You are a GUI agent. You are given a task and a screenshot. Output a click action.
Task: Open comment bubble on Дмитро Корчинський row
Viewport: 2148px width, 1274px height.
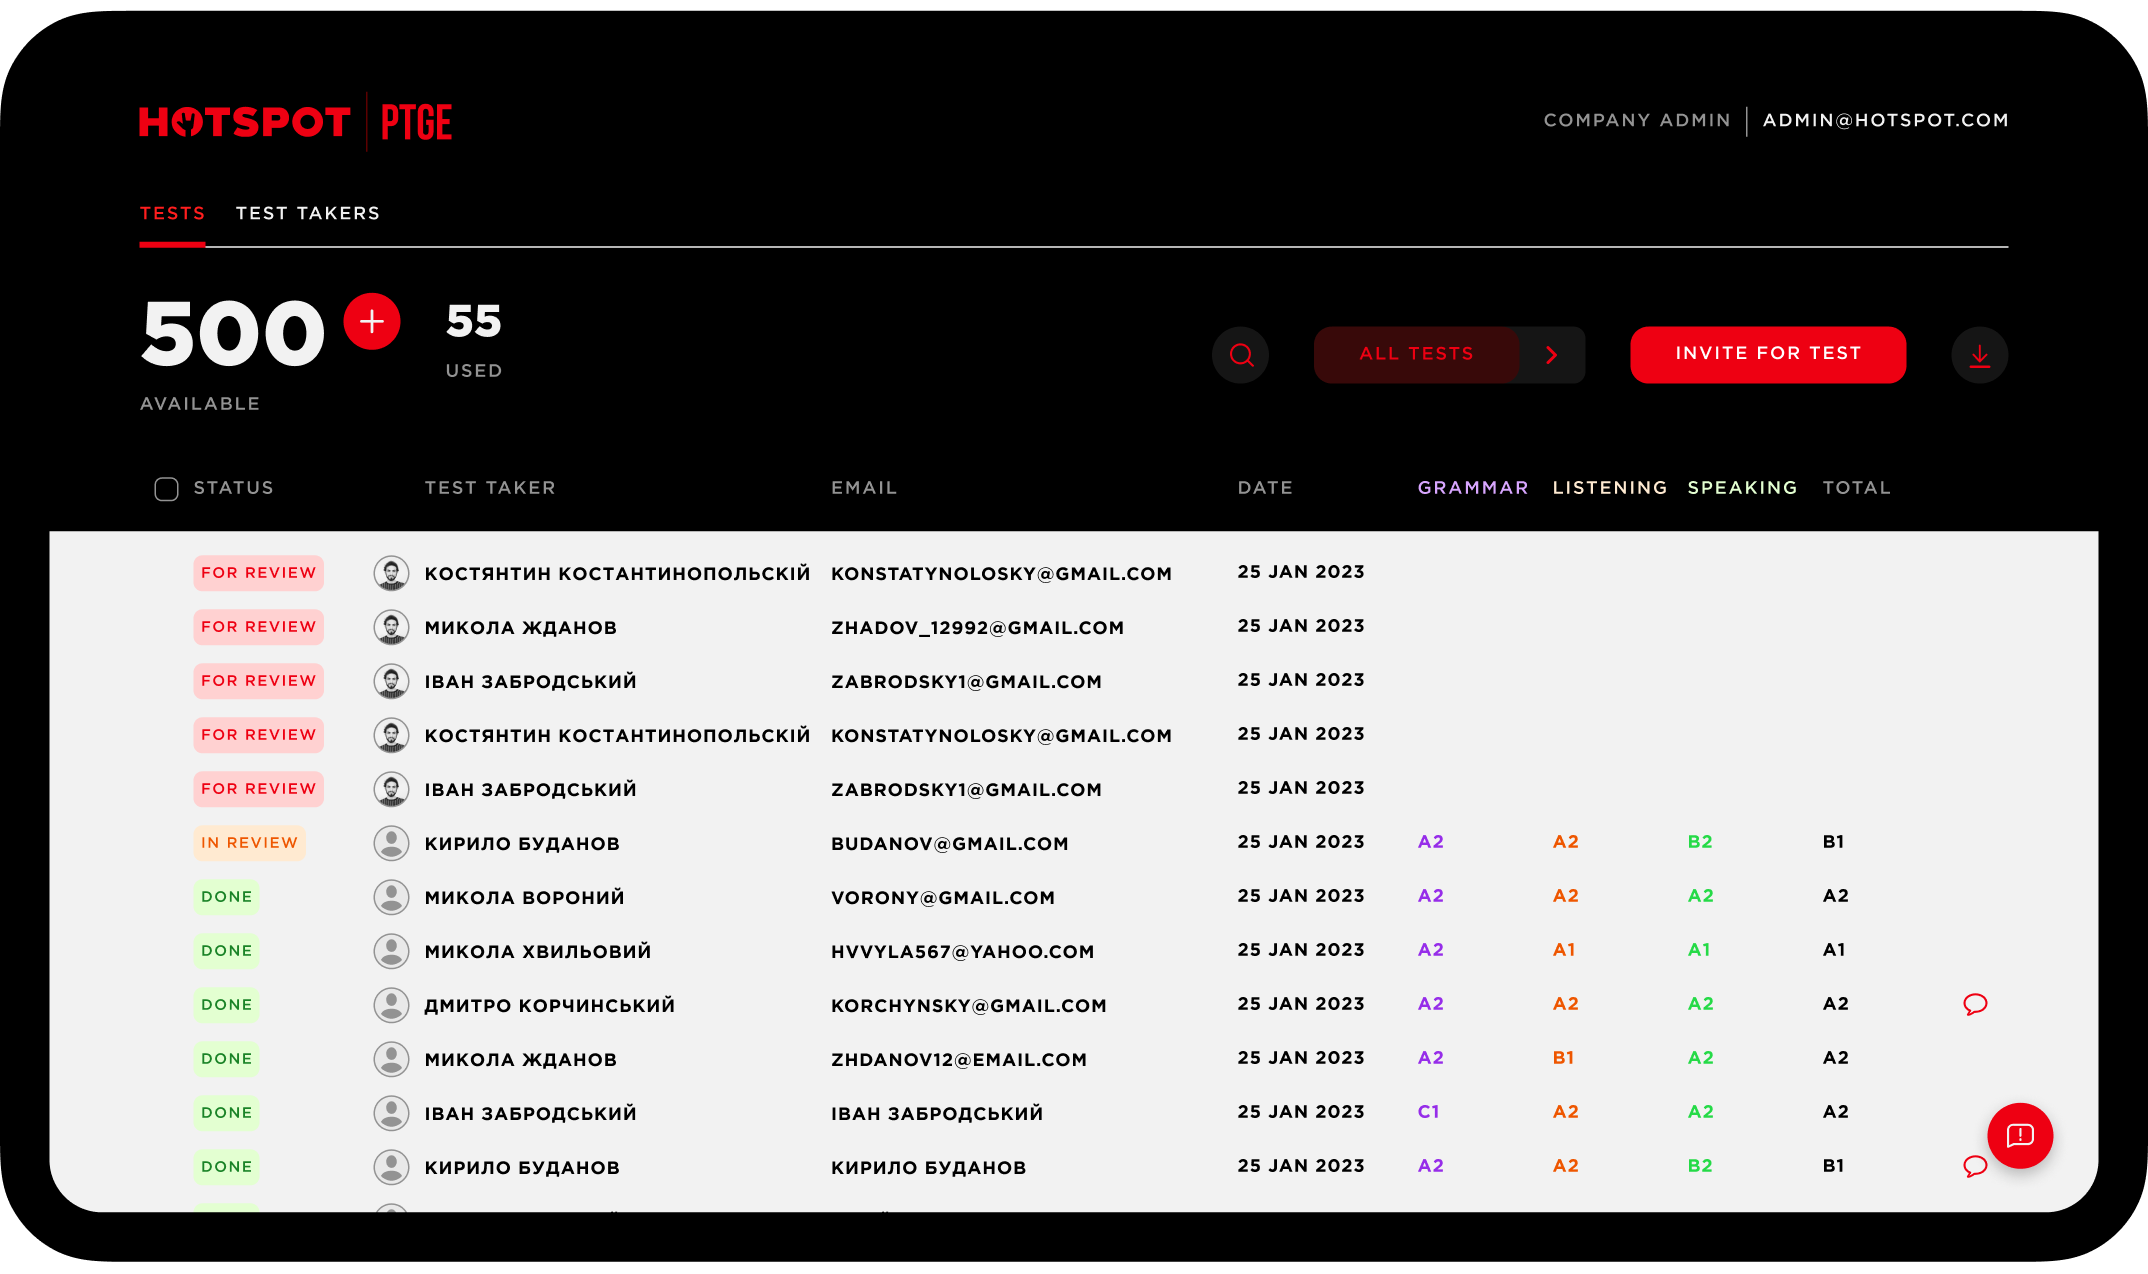pos(1975,1004)
